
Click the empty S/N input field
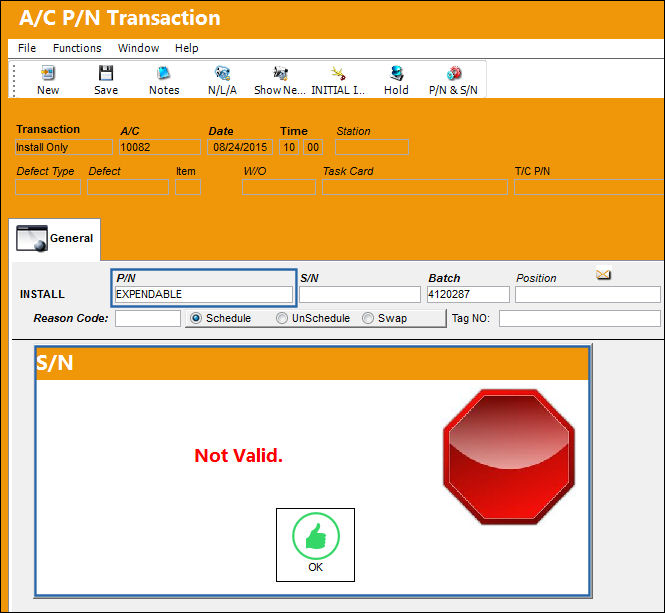pyautogui.click(x=360, y=294)
